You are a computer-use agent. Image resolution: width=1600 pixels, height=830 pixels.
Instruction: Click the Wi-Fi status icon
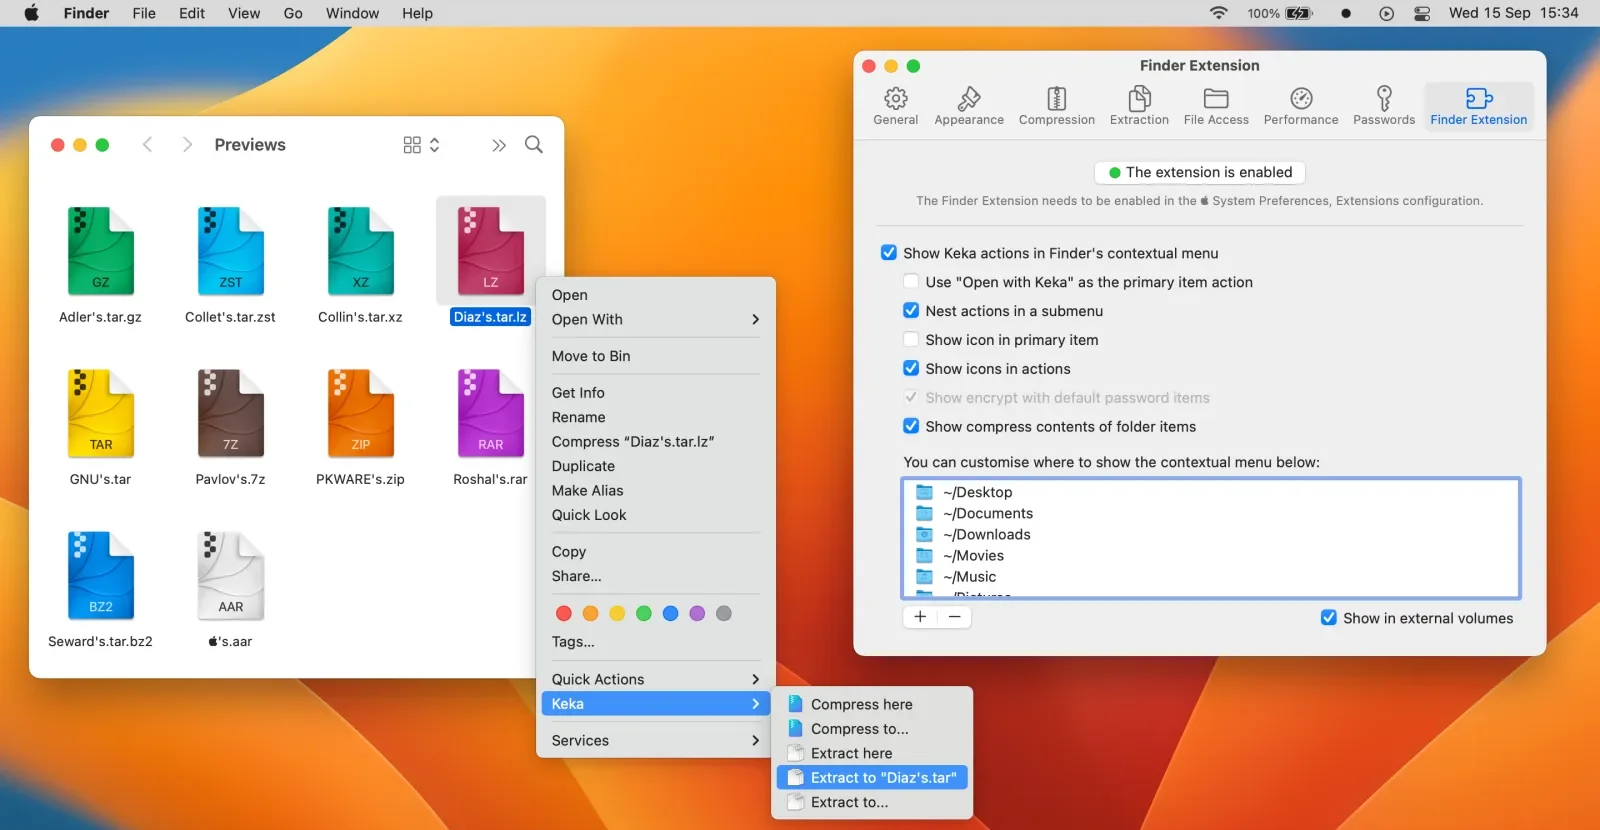[1218, 13]
